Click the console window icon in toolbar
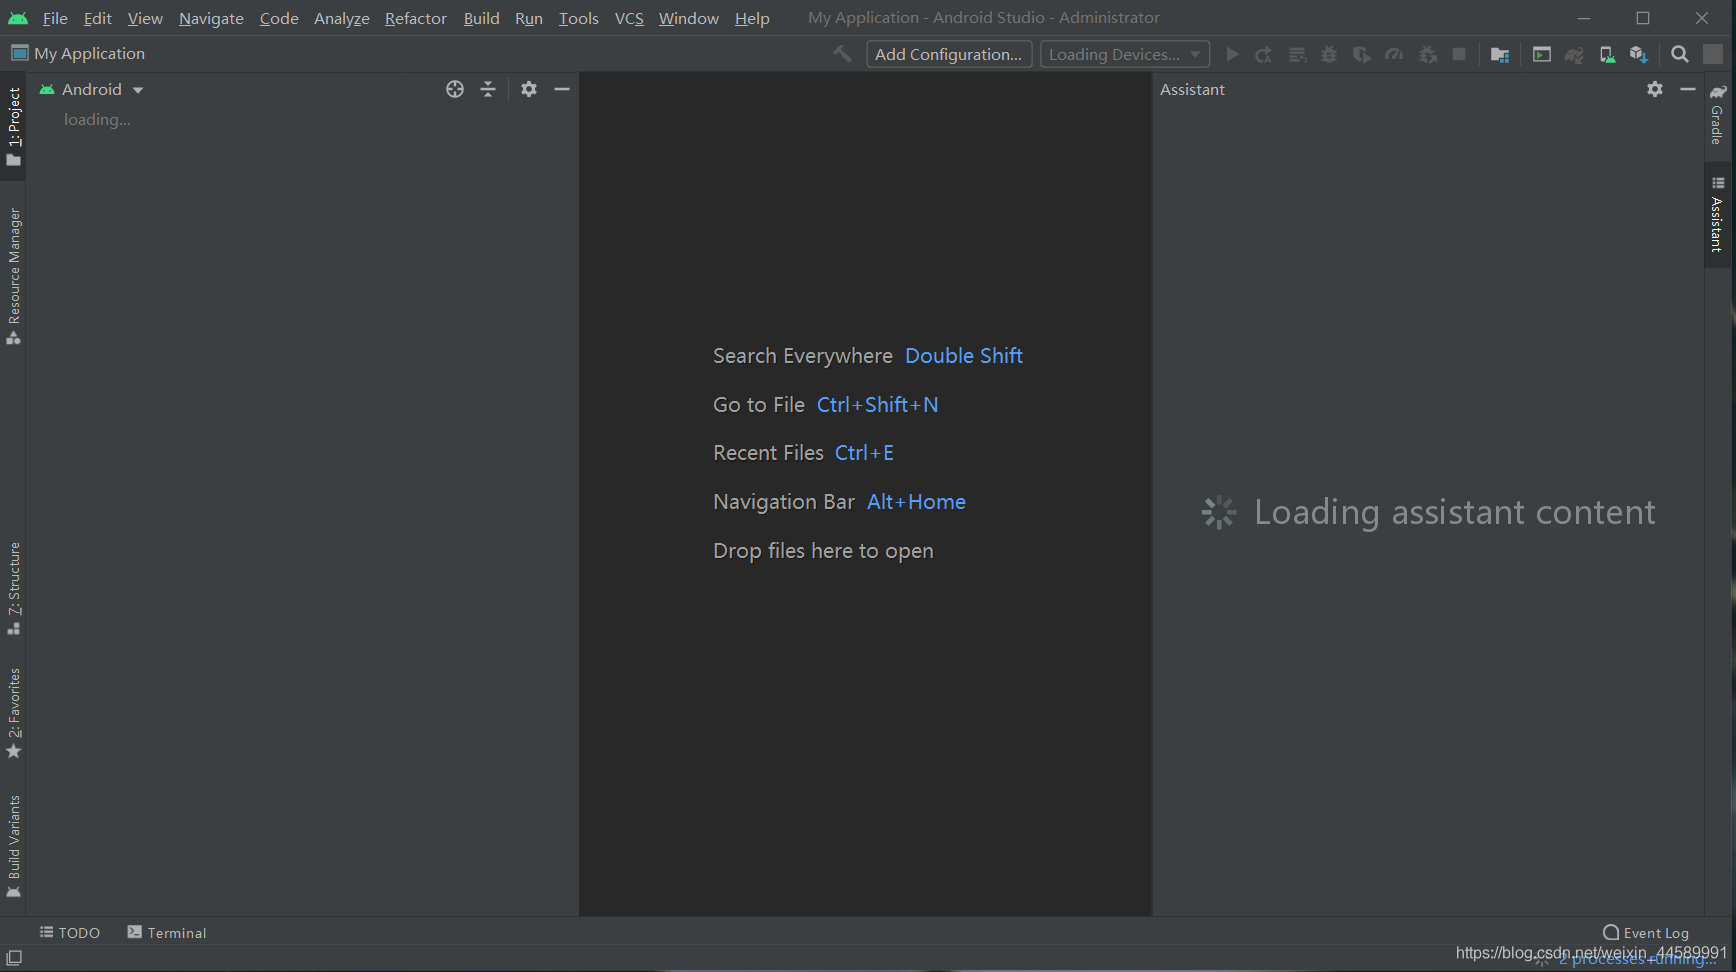Image resolution: width=1736 pixels, height=972 pixels. coord(1542,54)
